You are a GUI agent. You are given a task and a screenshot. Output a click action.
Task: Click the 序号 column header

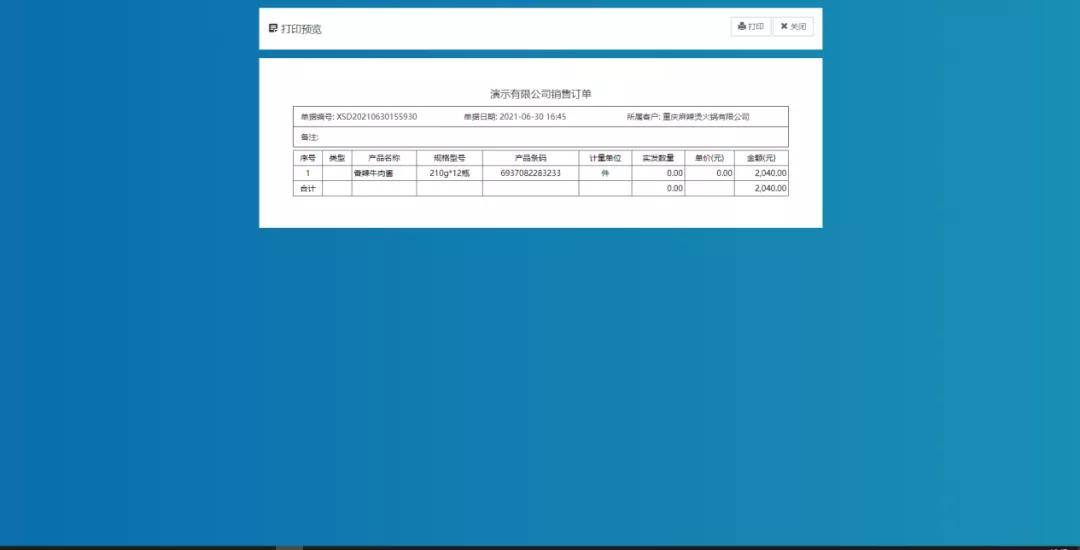point(307,158)
